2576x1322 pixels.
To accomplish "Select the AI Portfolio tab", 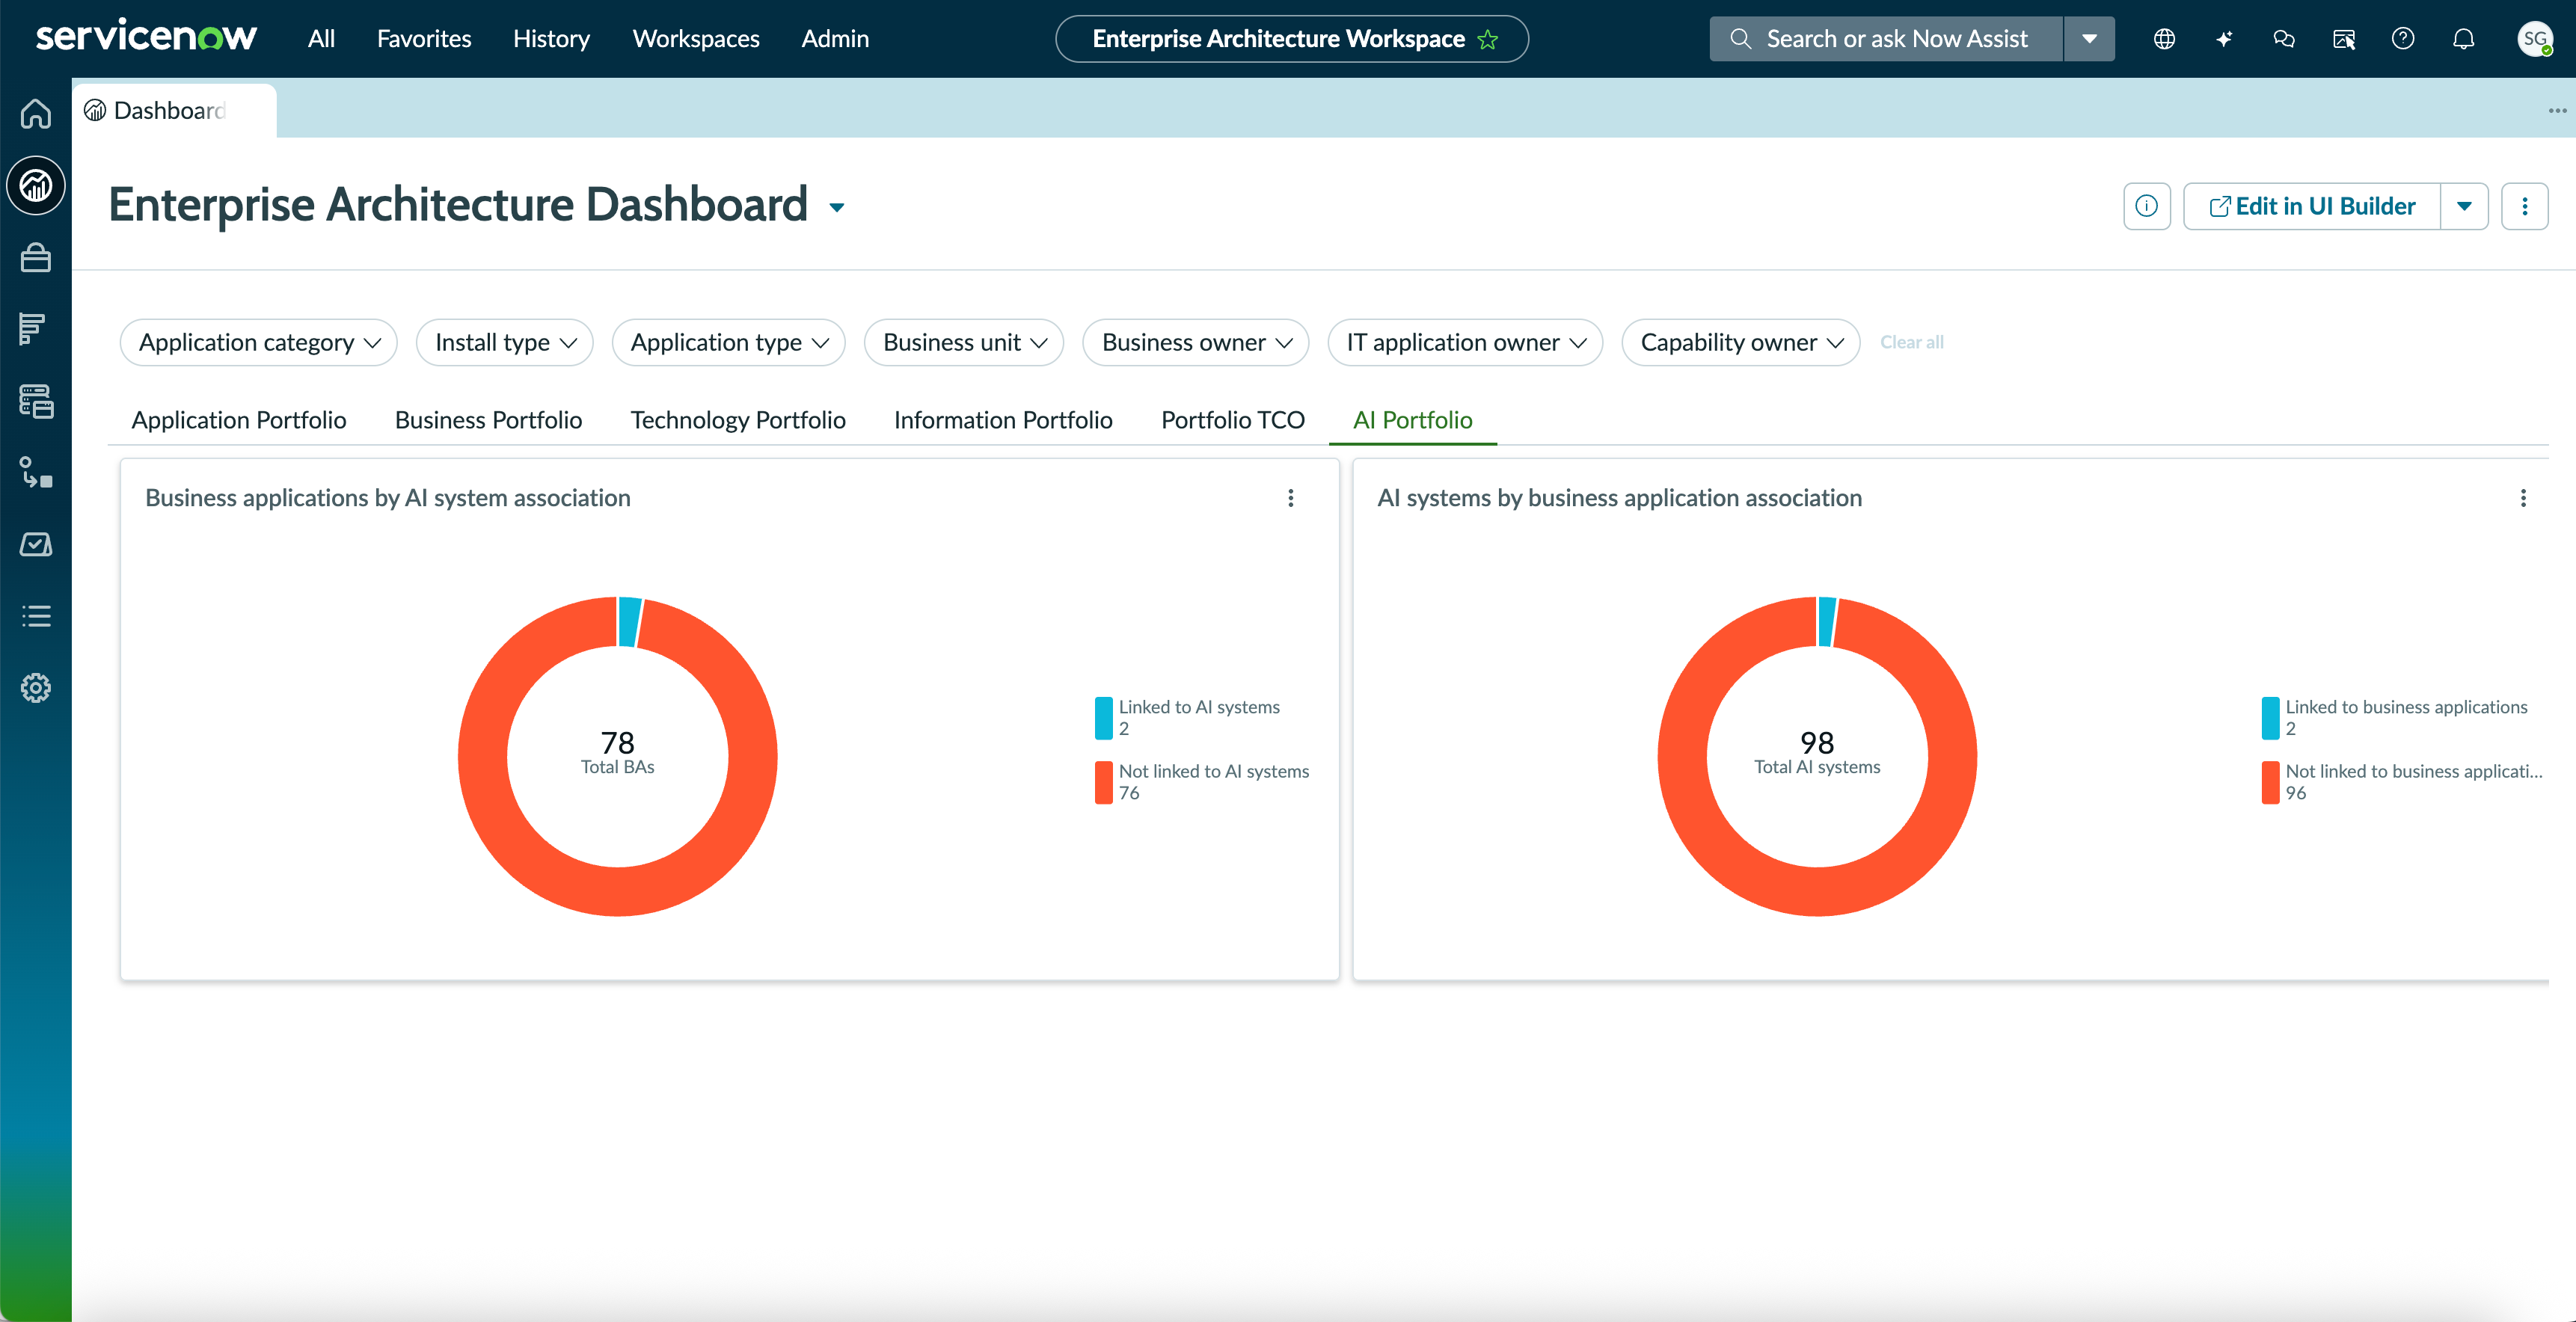I will [x=1413, y=420].
